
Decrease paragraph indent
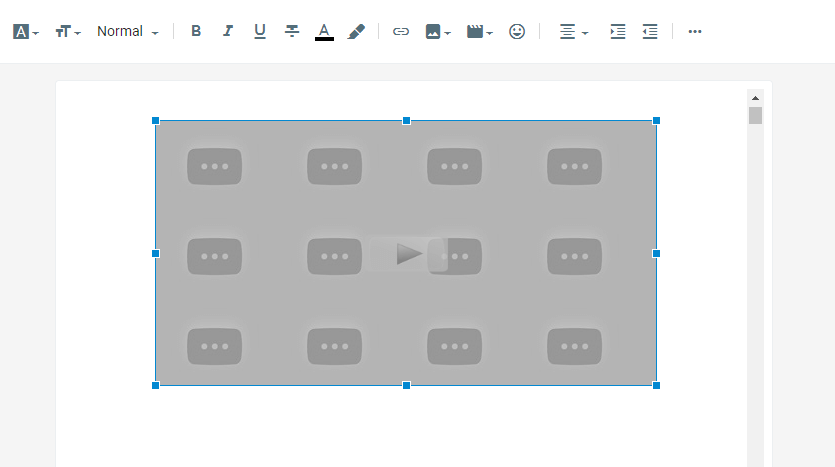point(650,31)
